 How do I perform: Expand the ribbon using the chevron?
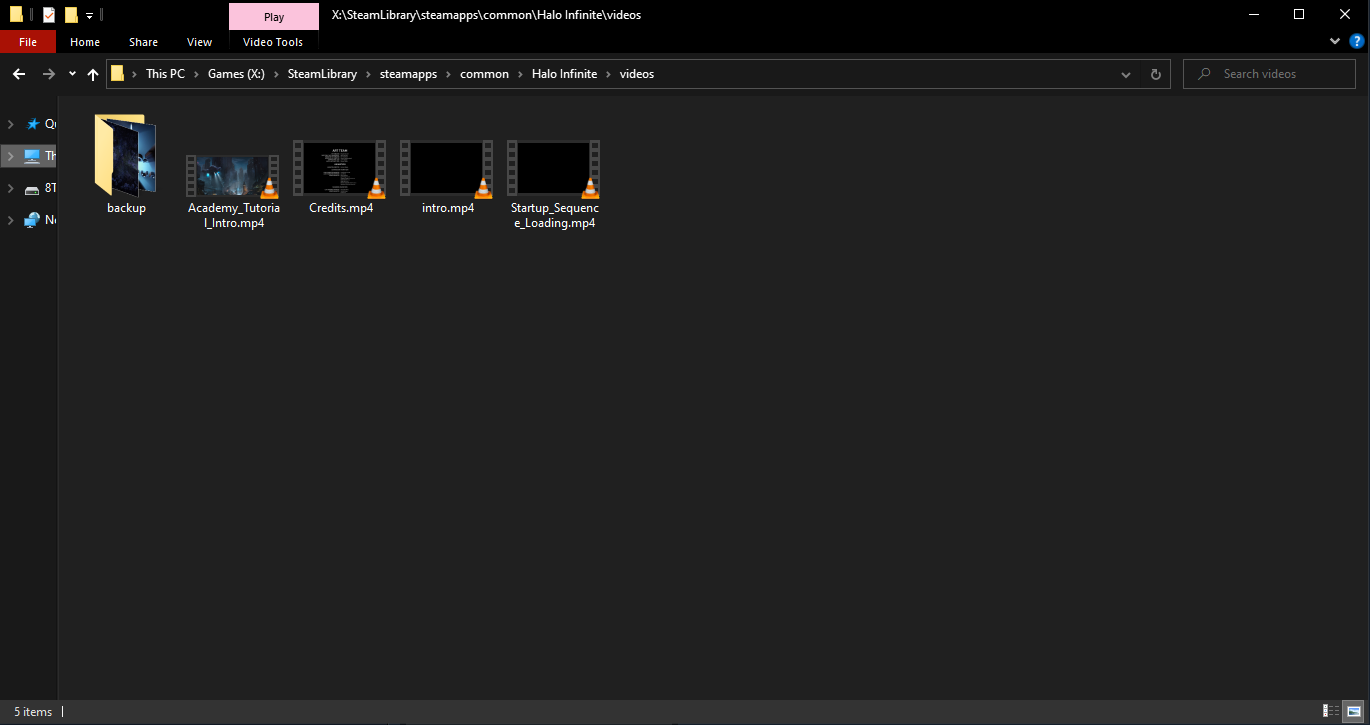[1335, 41]
